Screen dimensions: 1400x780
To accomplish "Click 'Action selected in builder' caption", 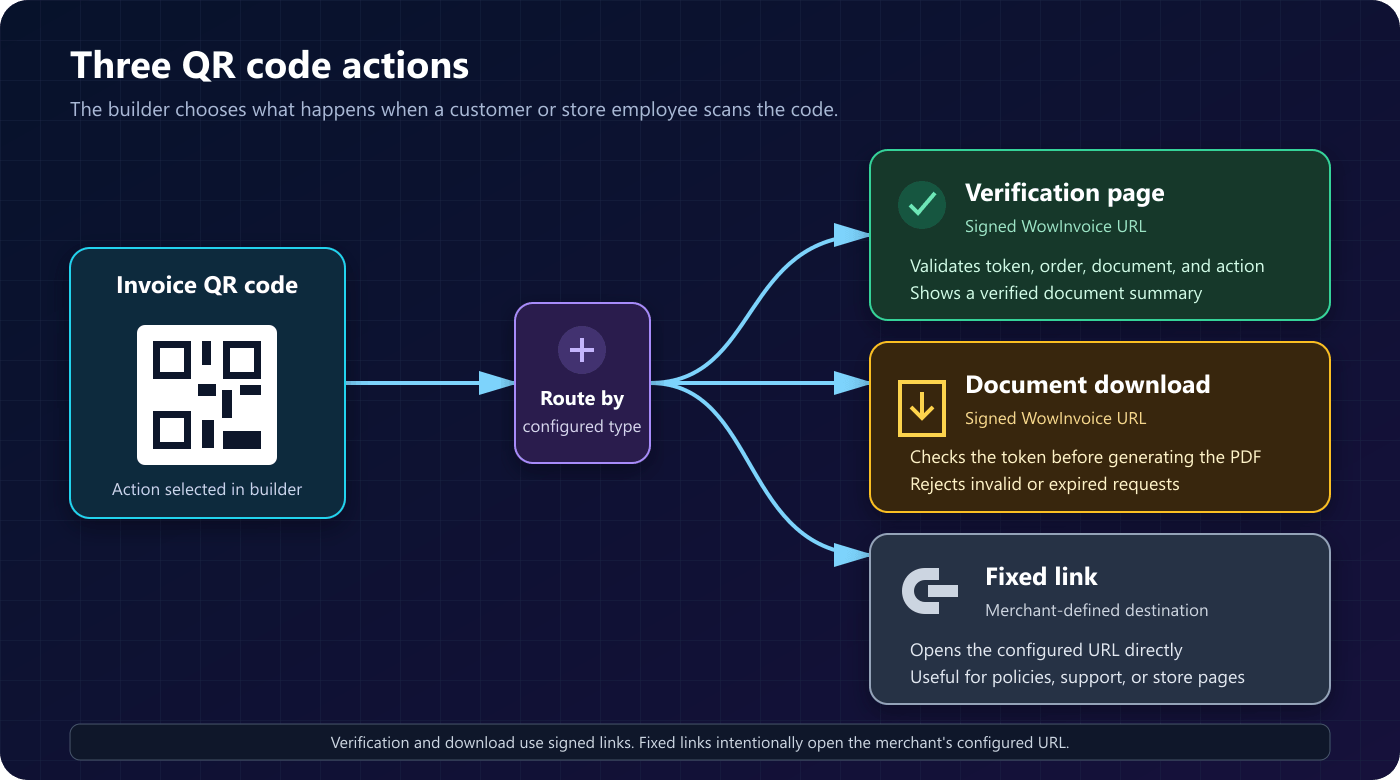I will [x=207, y=489].
